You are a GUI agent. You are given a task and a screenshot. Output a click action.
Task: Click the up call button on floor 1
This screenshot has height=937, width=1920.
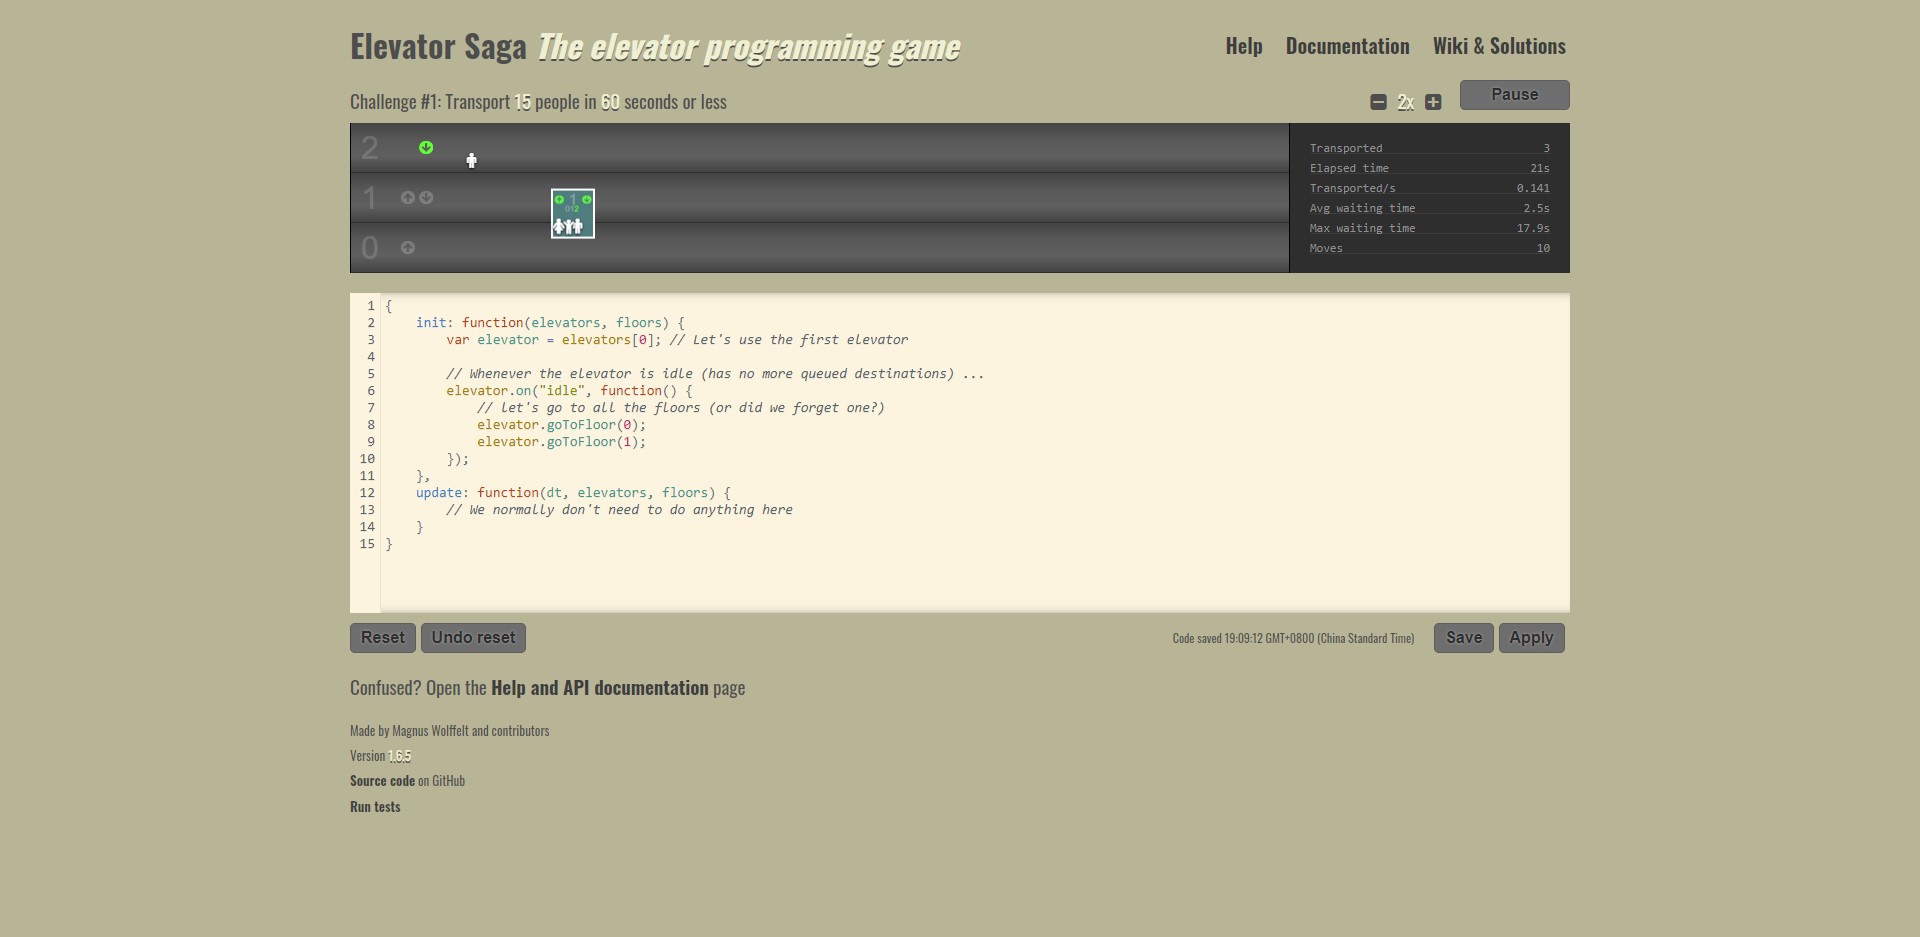[408, 198]
